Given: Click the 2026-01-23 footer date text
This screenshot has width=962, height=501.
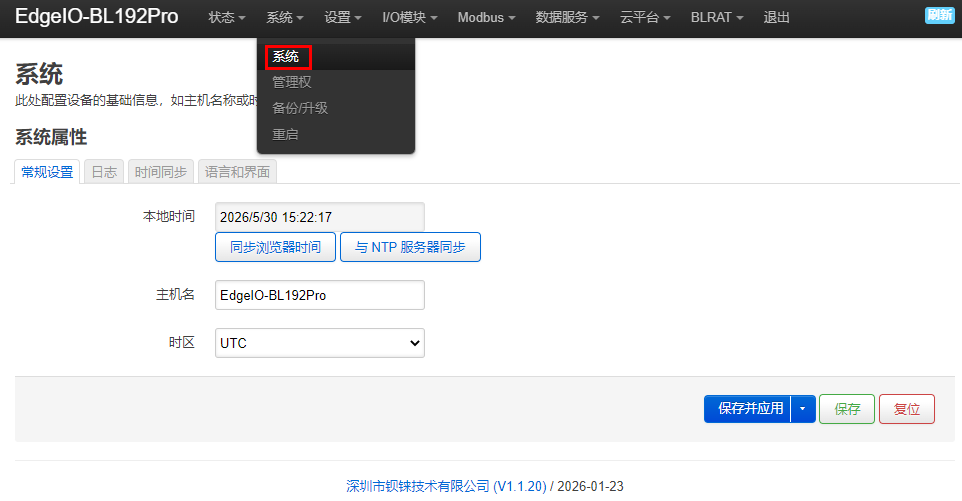Looking at the screenshot, I should pyautogui.click(x=590, y=486).
